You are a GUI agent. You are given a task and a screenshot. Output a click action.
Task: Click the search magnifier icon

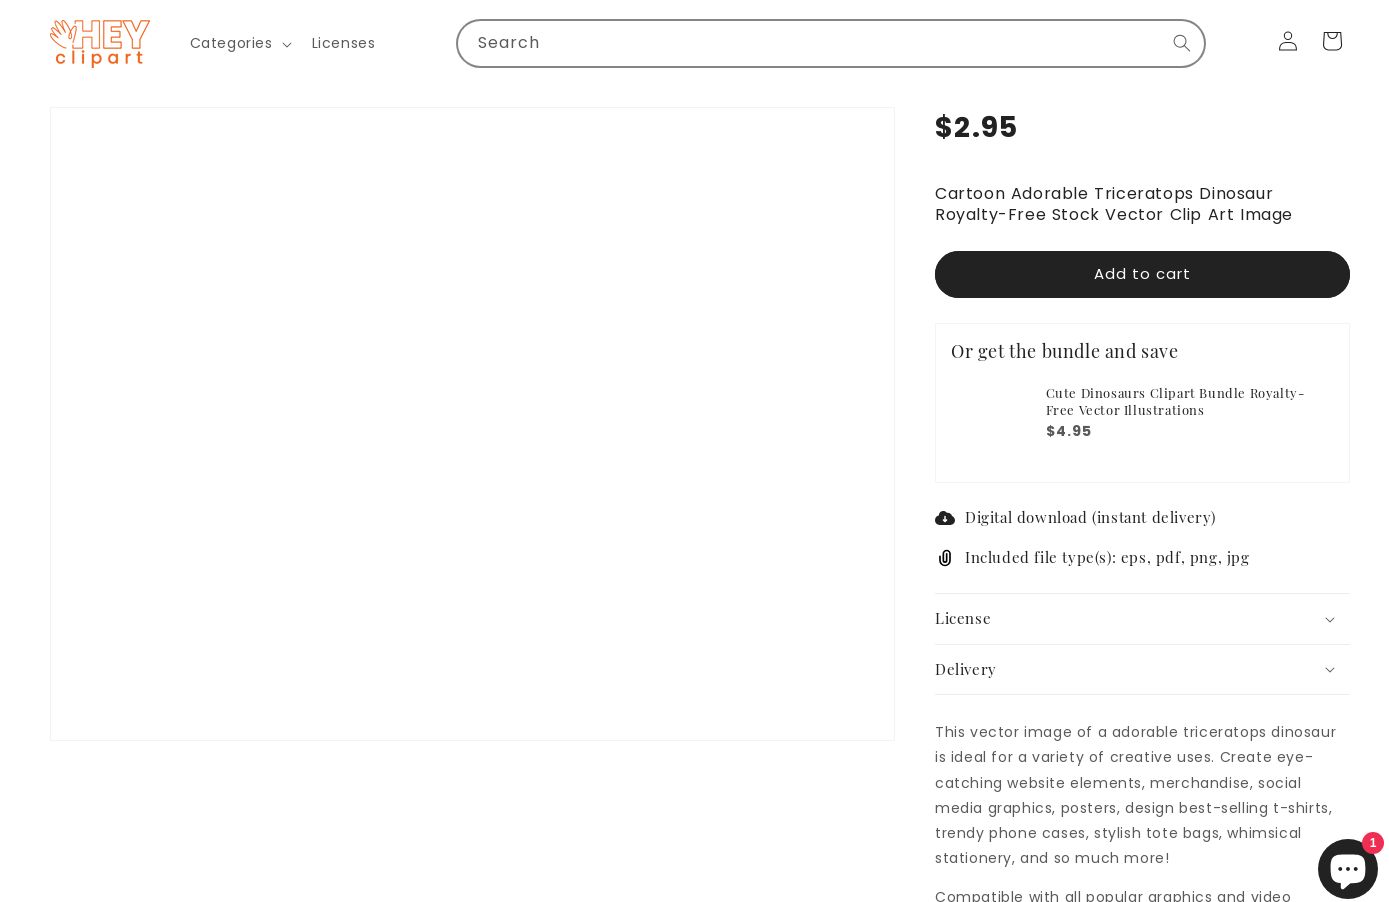click(x=1181, y=43)
